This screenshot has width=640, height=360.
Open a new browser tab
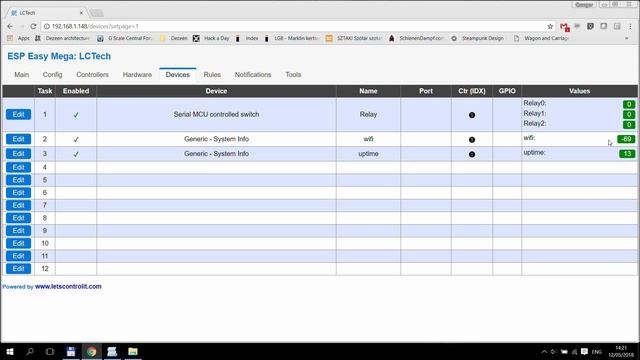click(x=96, y=13)
